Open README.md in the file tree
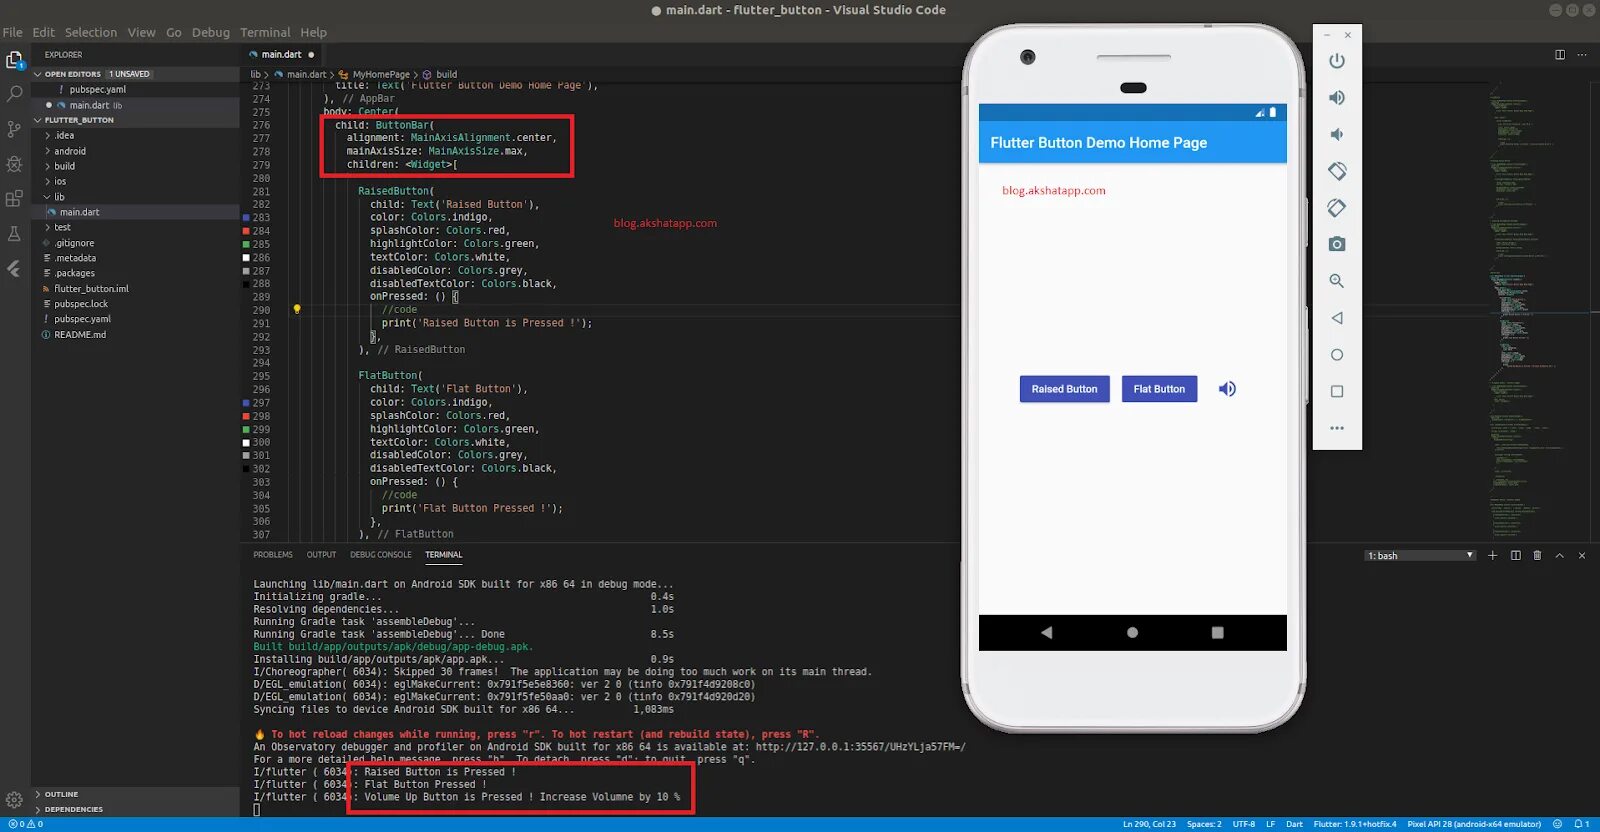This screenshot has width=1600, height=832. (x=80, y=335)
